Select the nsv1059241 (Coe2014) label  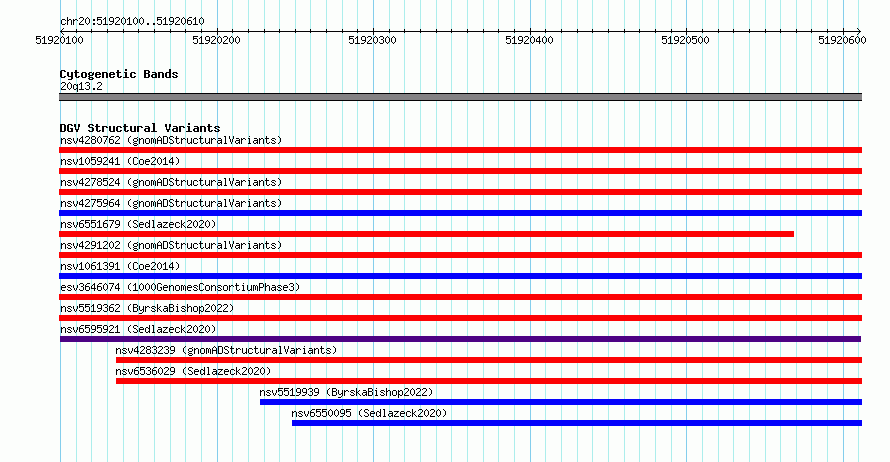click(120, 161)
